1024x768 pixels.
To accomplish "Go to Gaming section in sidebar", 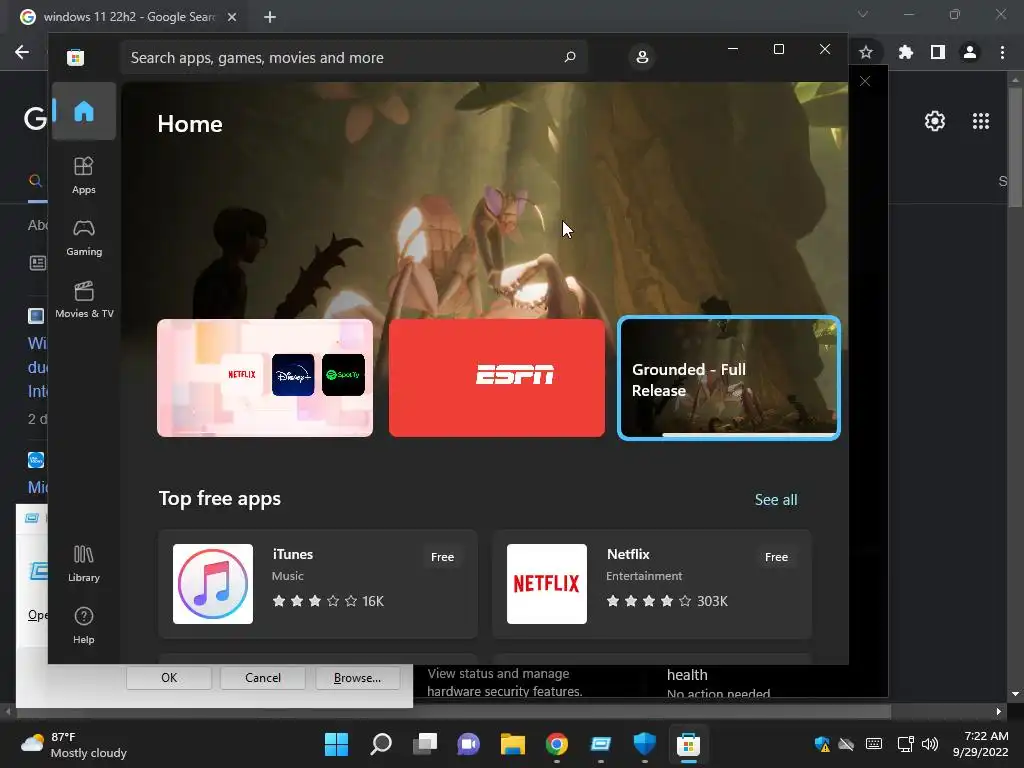I will (84, 237).
